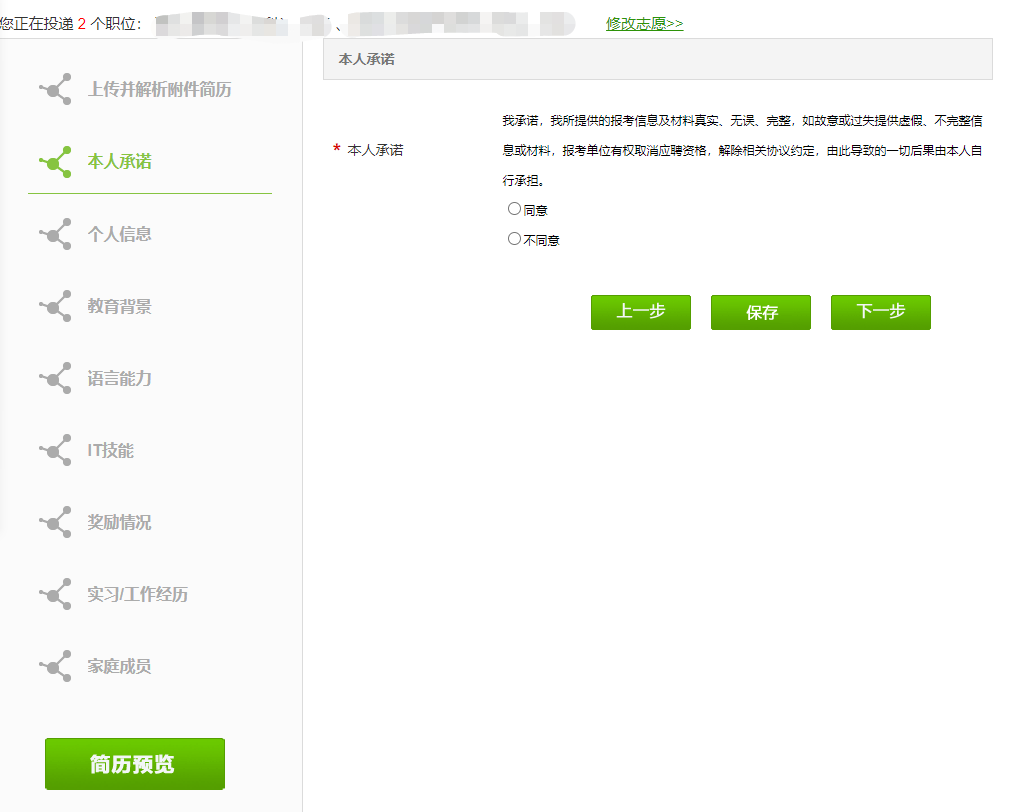Click the node icon beside 奖励情况
The width and height of the screenshot is (1013, 812).
pos(56,522)
